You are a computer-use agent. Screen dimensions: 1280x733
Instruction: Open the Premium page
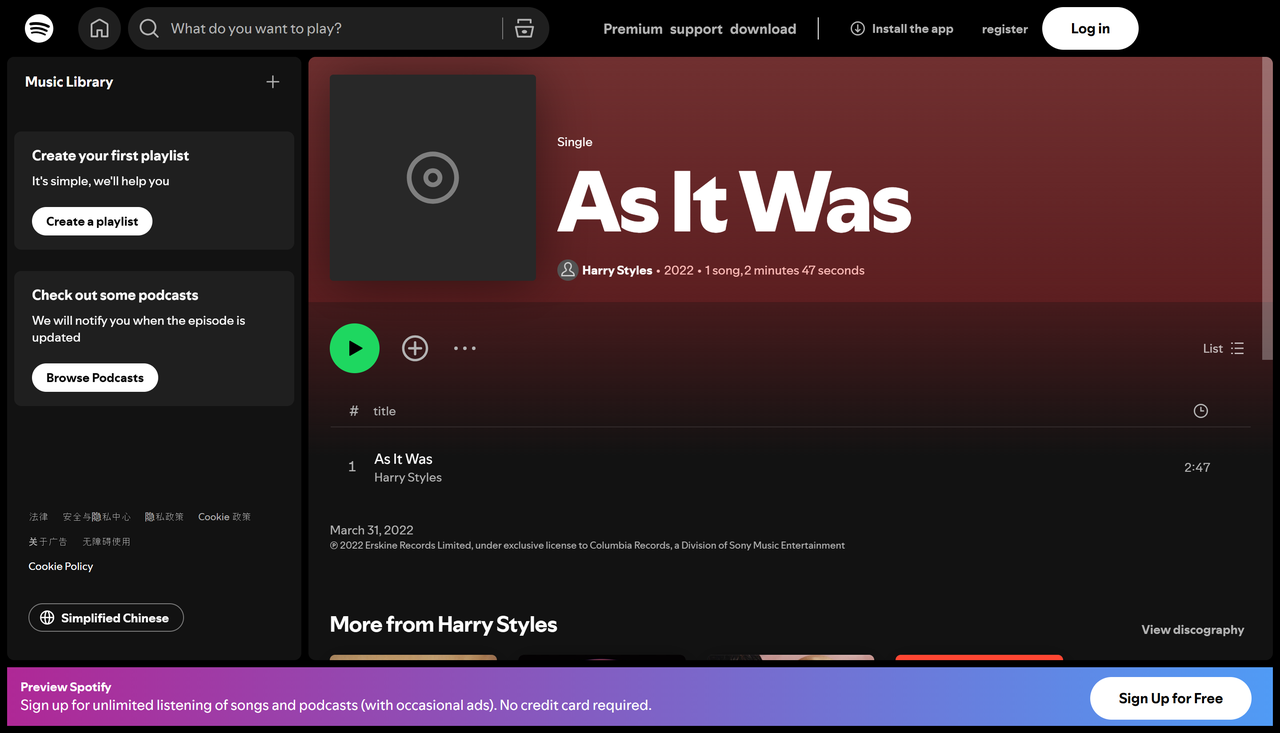point(633,29)
